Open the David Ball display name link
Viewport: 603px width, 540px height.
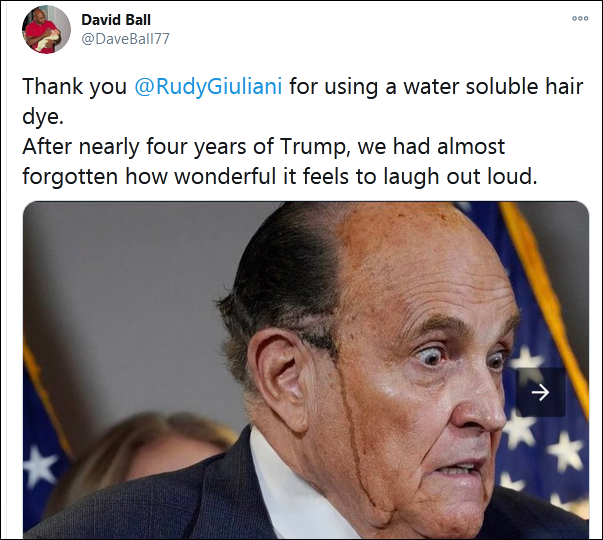coord(116,20)
